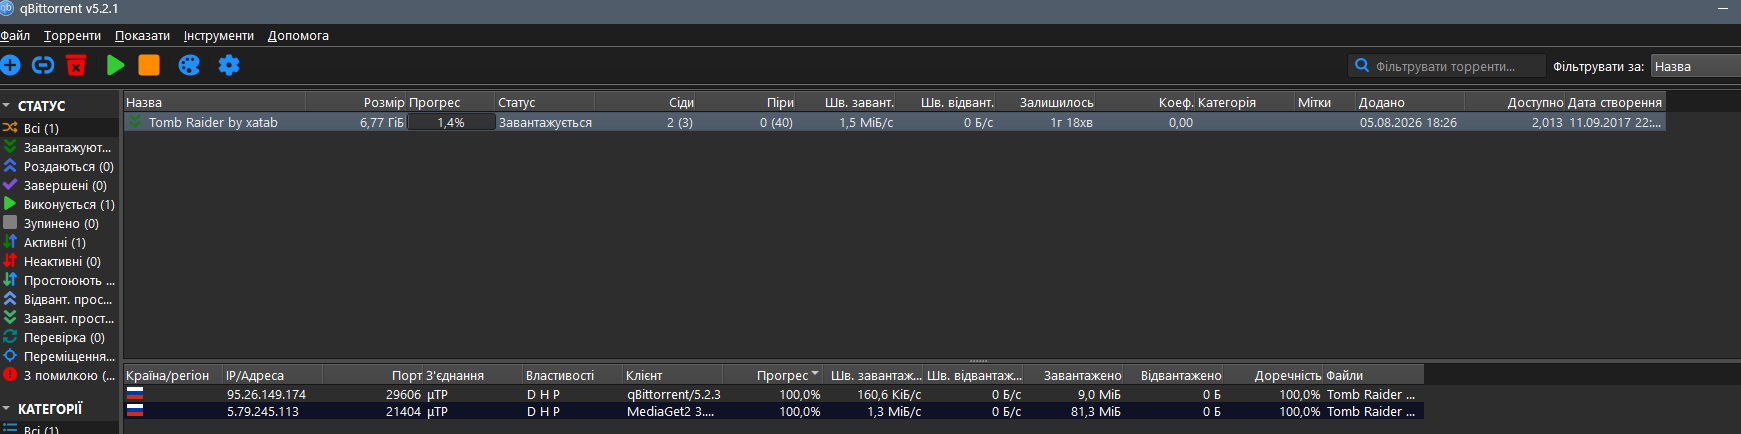Screen dimensions: 1741x434
Task: Click the splitter handle above peers list
Action: [978, 361]
